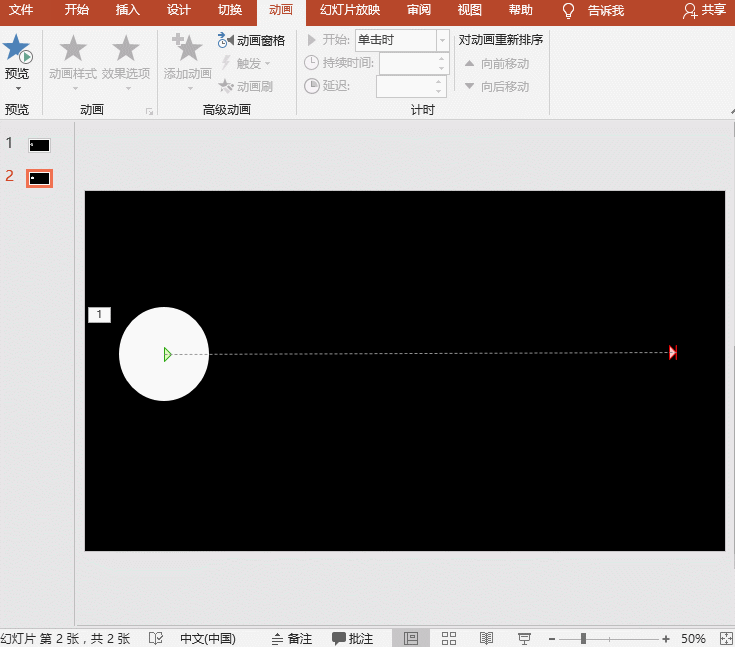Click Move Later in reorder section
This screenshot has width=735, height=647.
coord(497,87)
